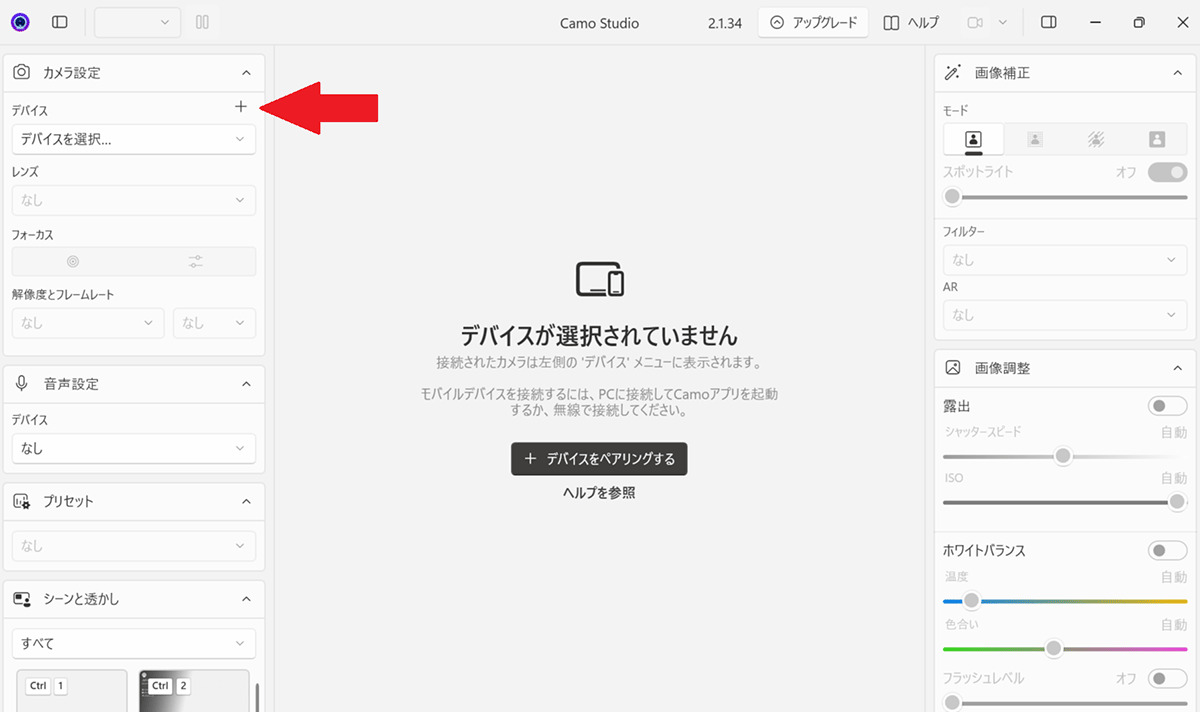
Task: Select the third background-removal mode icon
Action: [x=1096, y=140]
